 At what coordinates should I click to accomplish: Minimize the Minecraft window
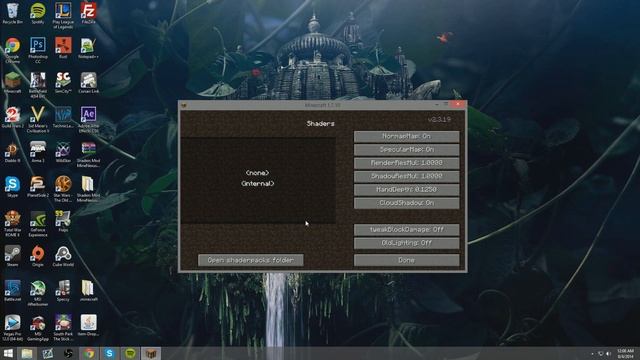tap(437, 104)
